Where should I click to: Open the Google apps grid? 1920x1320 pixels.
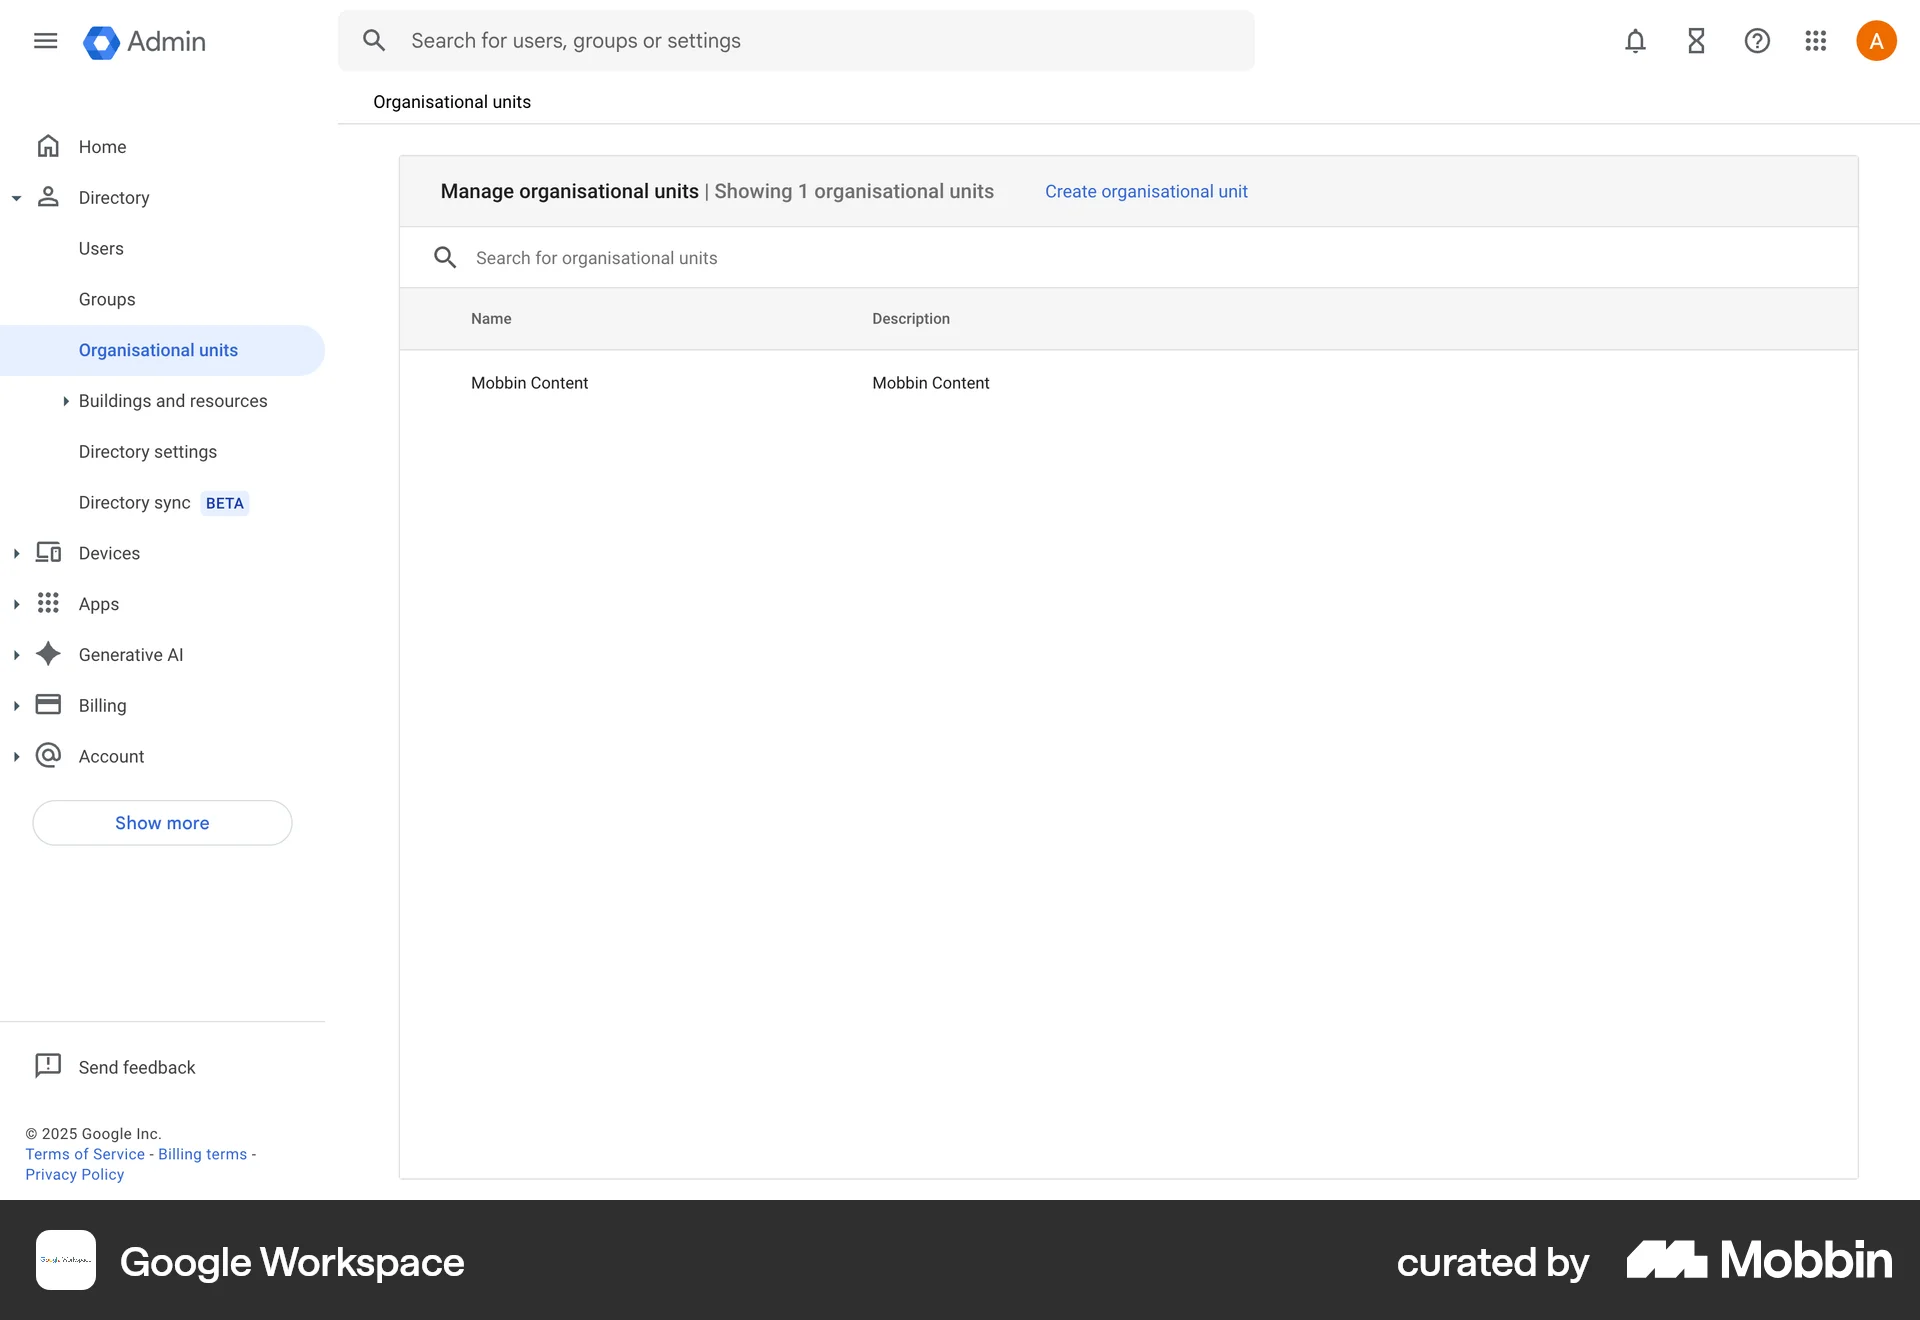[1816, 40]
